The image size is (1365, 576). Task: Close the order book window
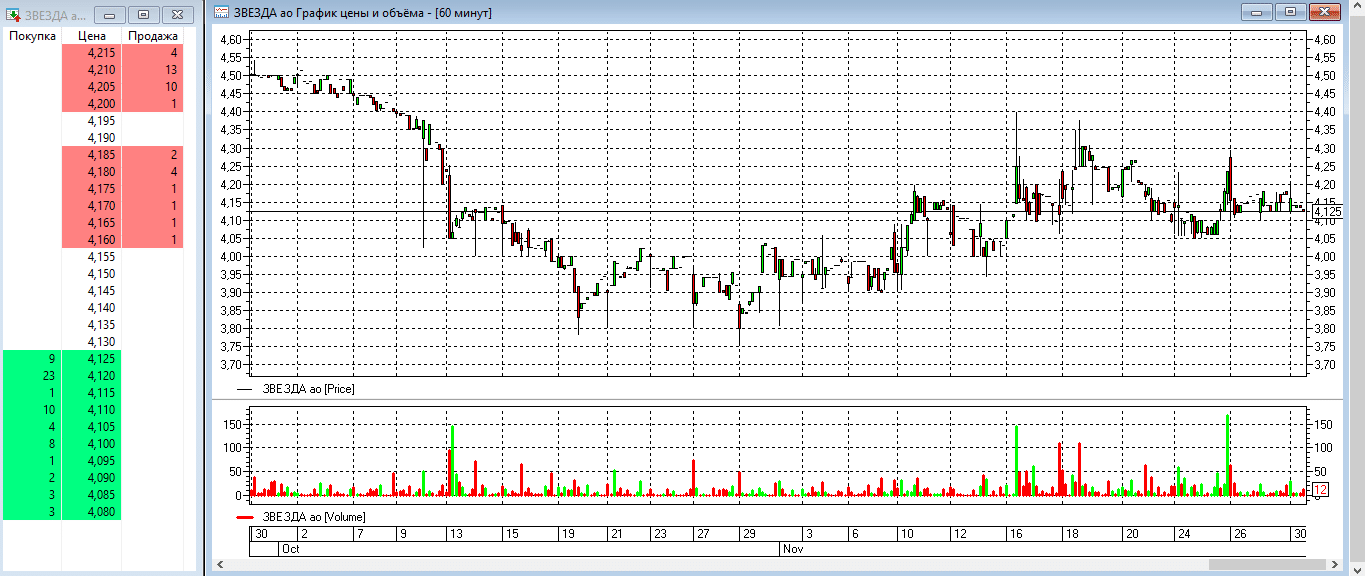[177, 14]
